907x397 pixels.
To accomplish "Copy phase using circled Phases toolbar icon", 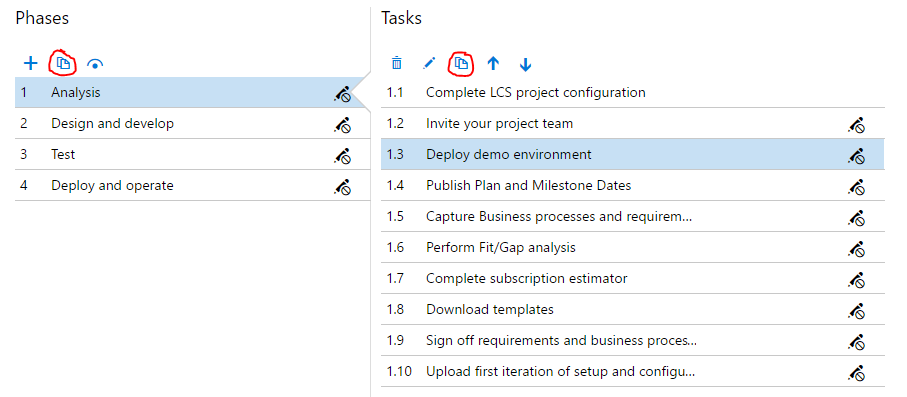I will (63, 63).
